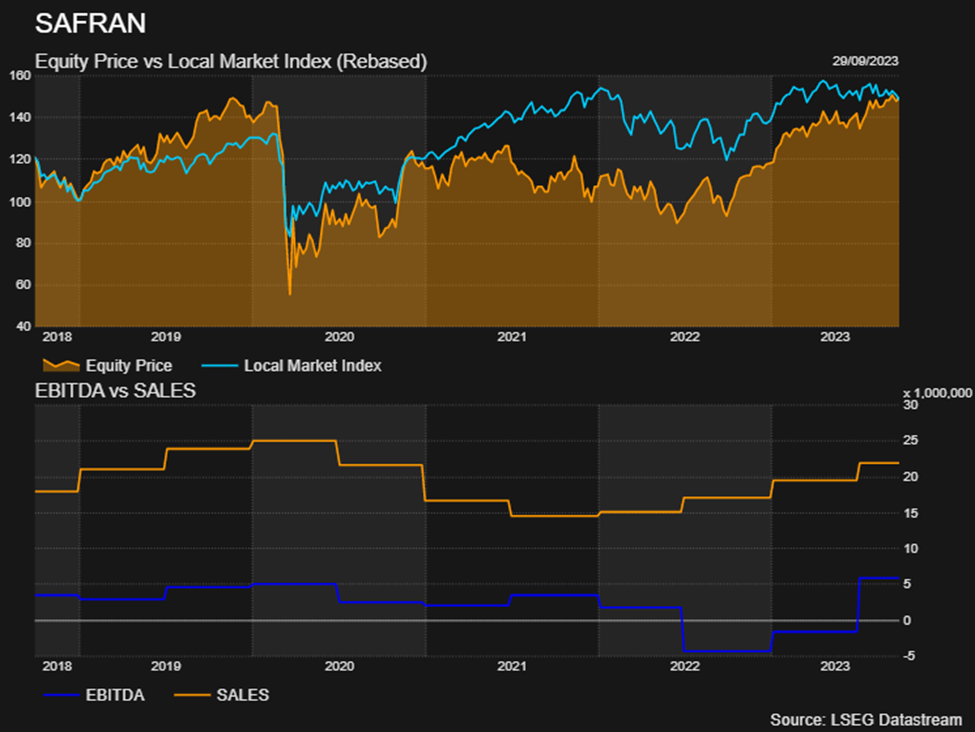Click the 2020 label under the EBITDA chart
The width and height of the screenshot is (975, 732).
[340, 667]
